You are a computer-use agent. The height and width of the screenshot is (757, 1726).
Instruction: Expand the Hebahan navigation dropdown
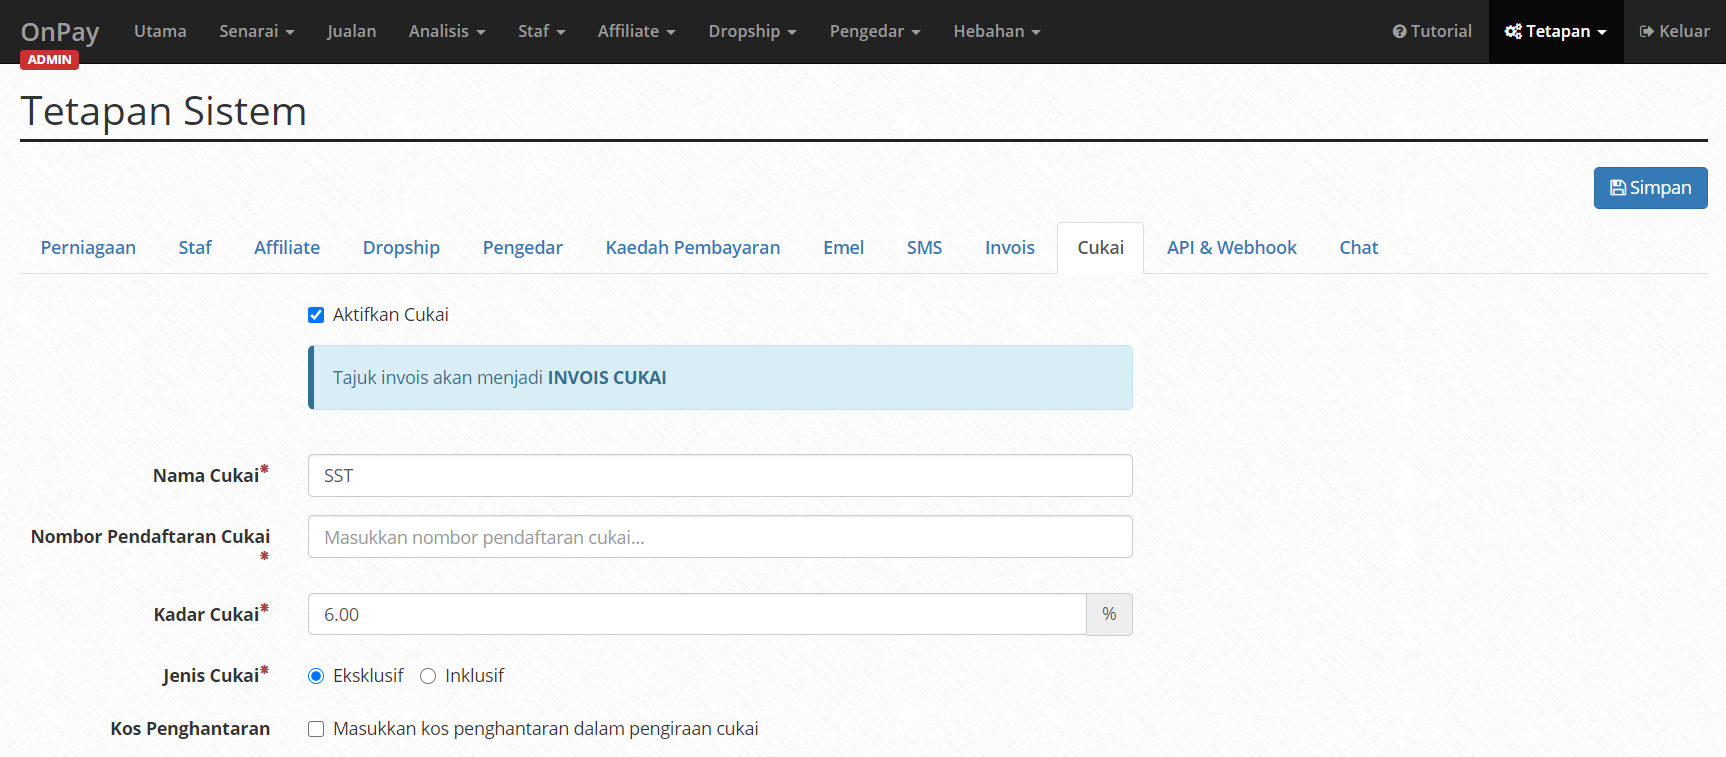997,32
